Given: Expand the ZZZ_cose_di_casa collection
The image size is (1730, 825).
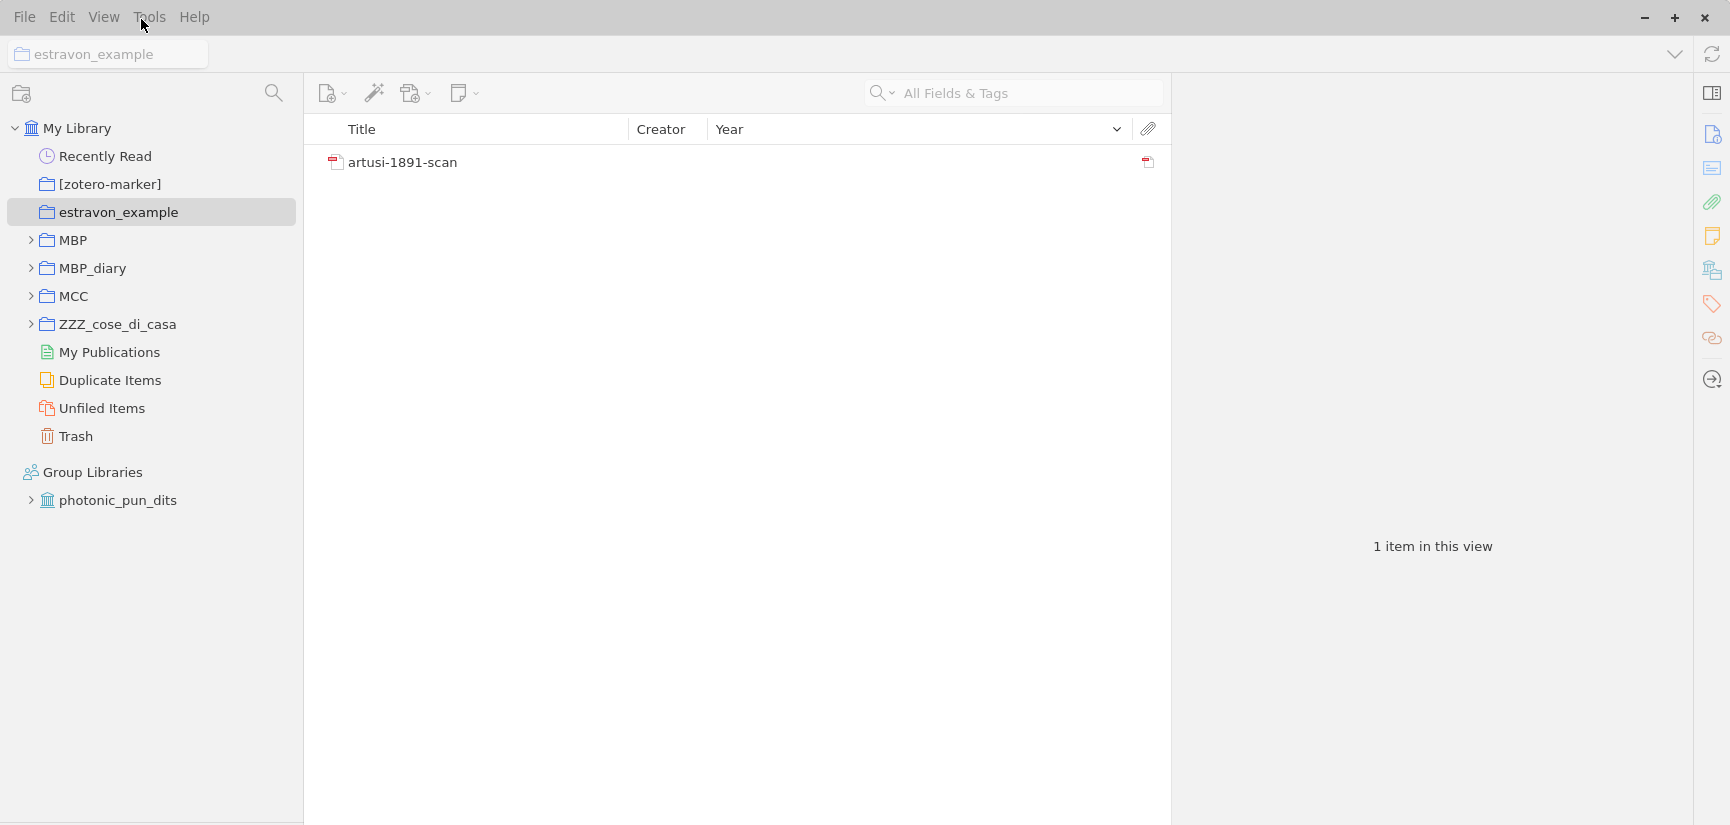Looking at the screenshot, I should [31, 324].
